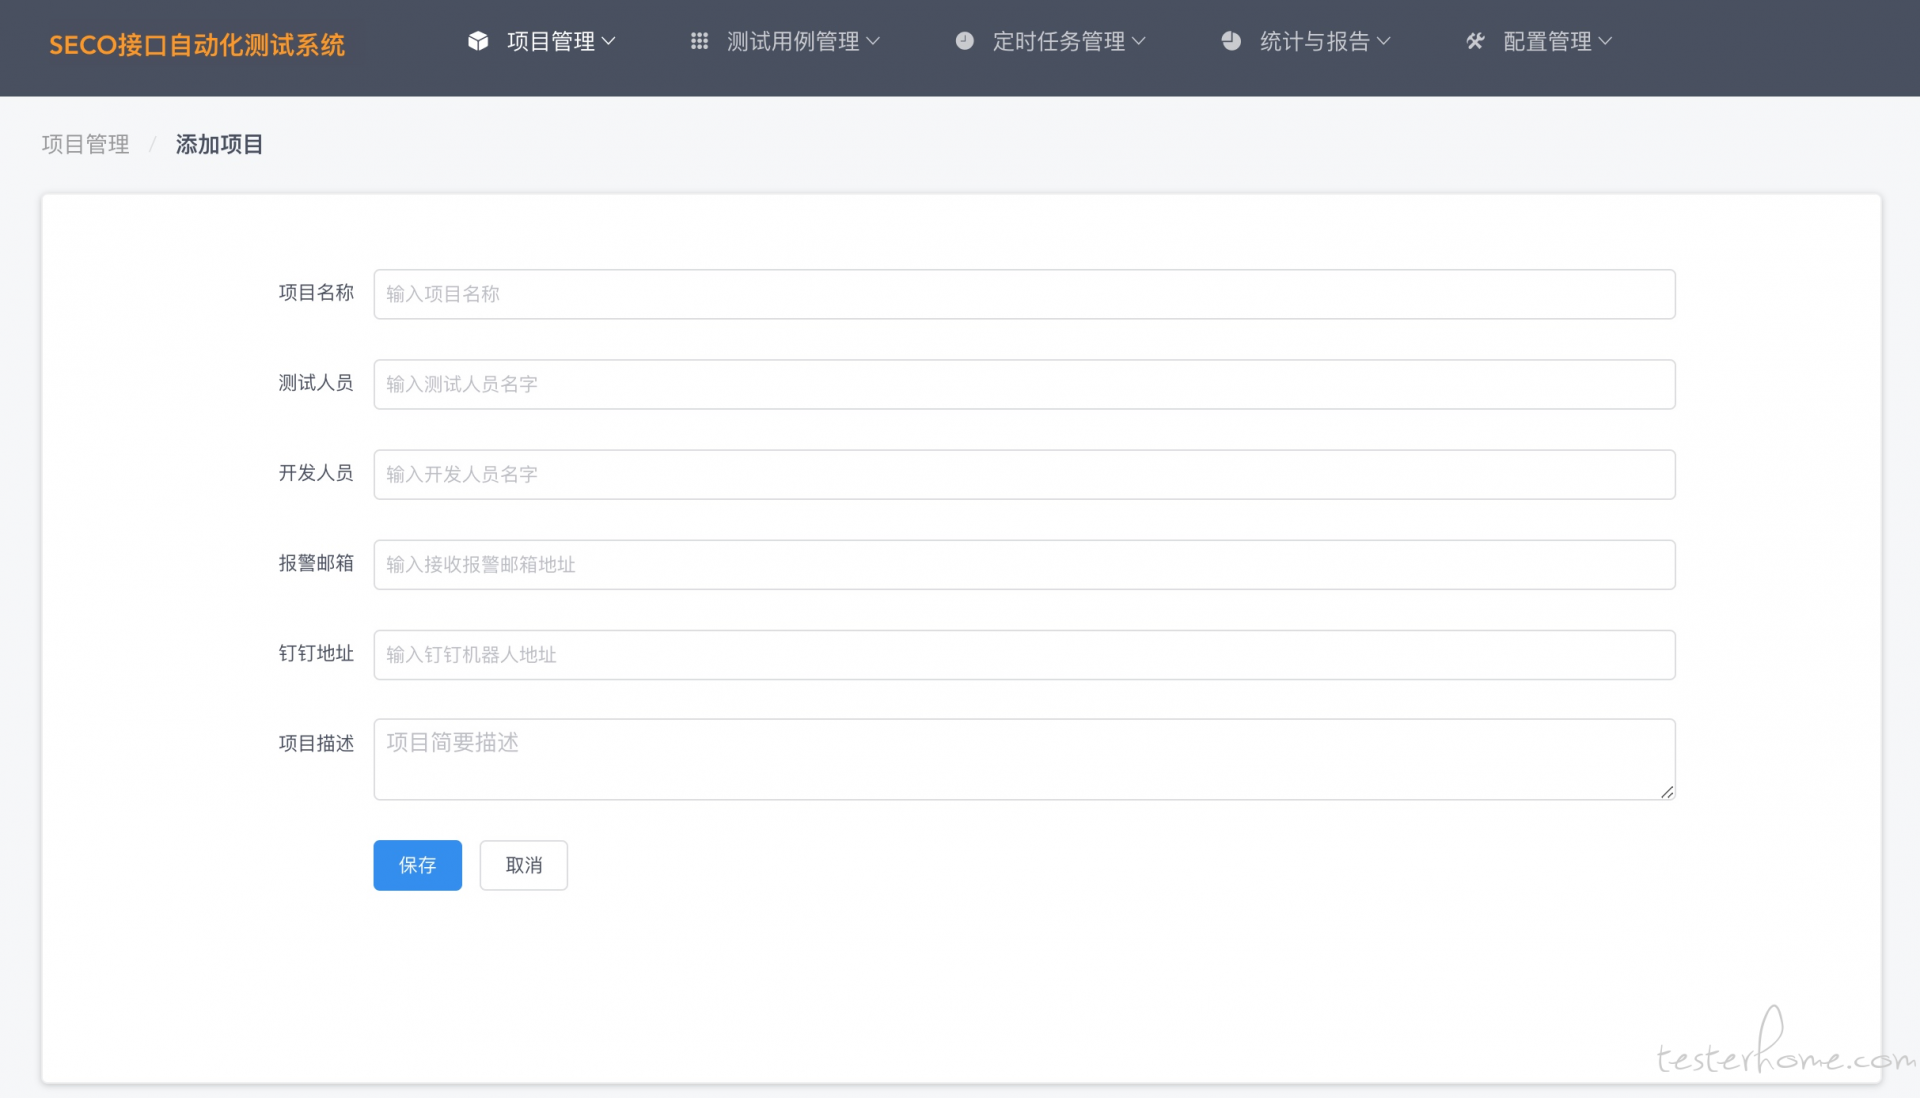
Task: Go to 项目管理 breadcrumb link
Action: click(85, 144)
